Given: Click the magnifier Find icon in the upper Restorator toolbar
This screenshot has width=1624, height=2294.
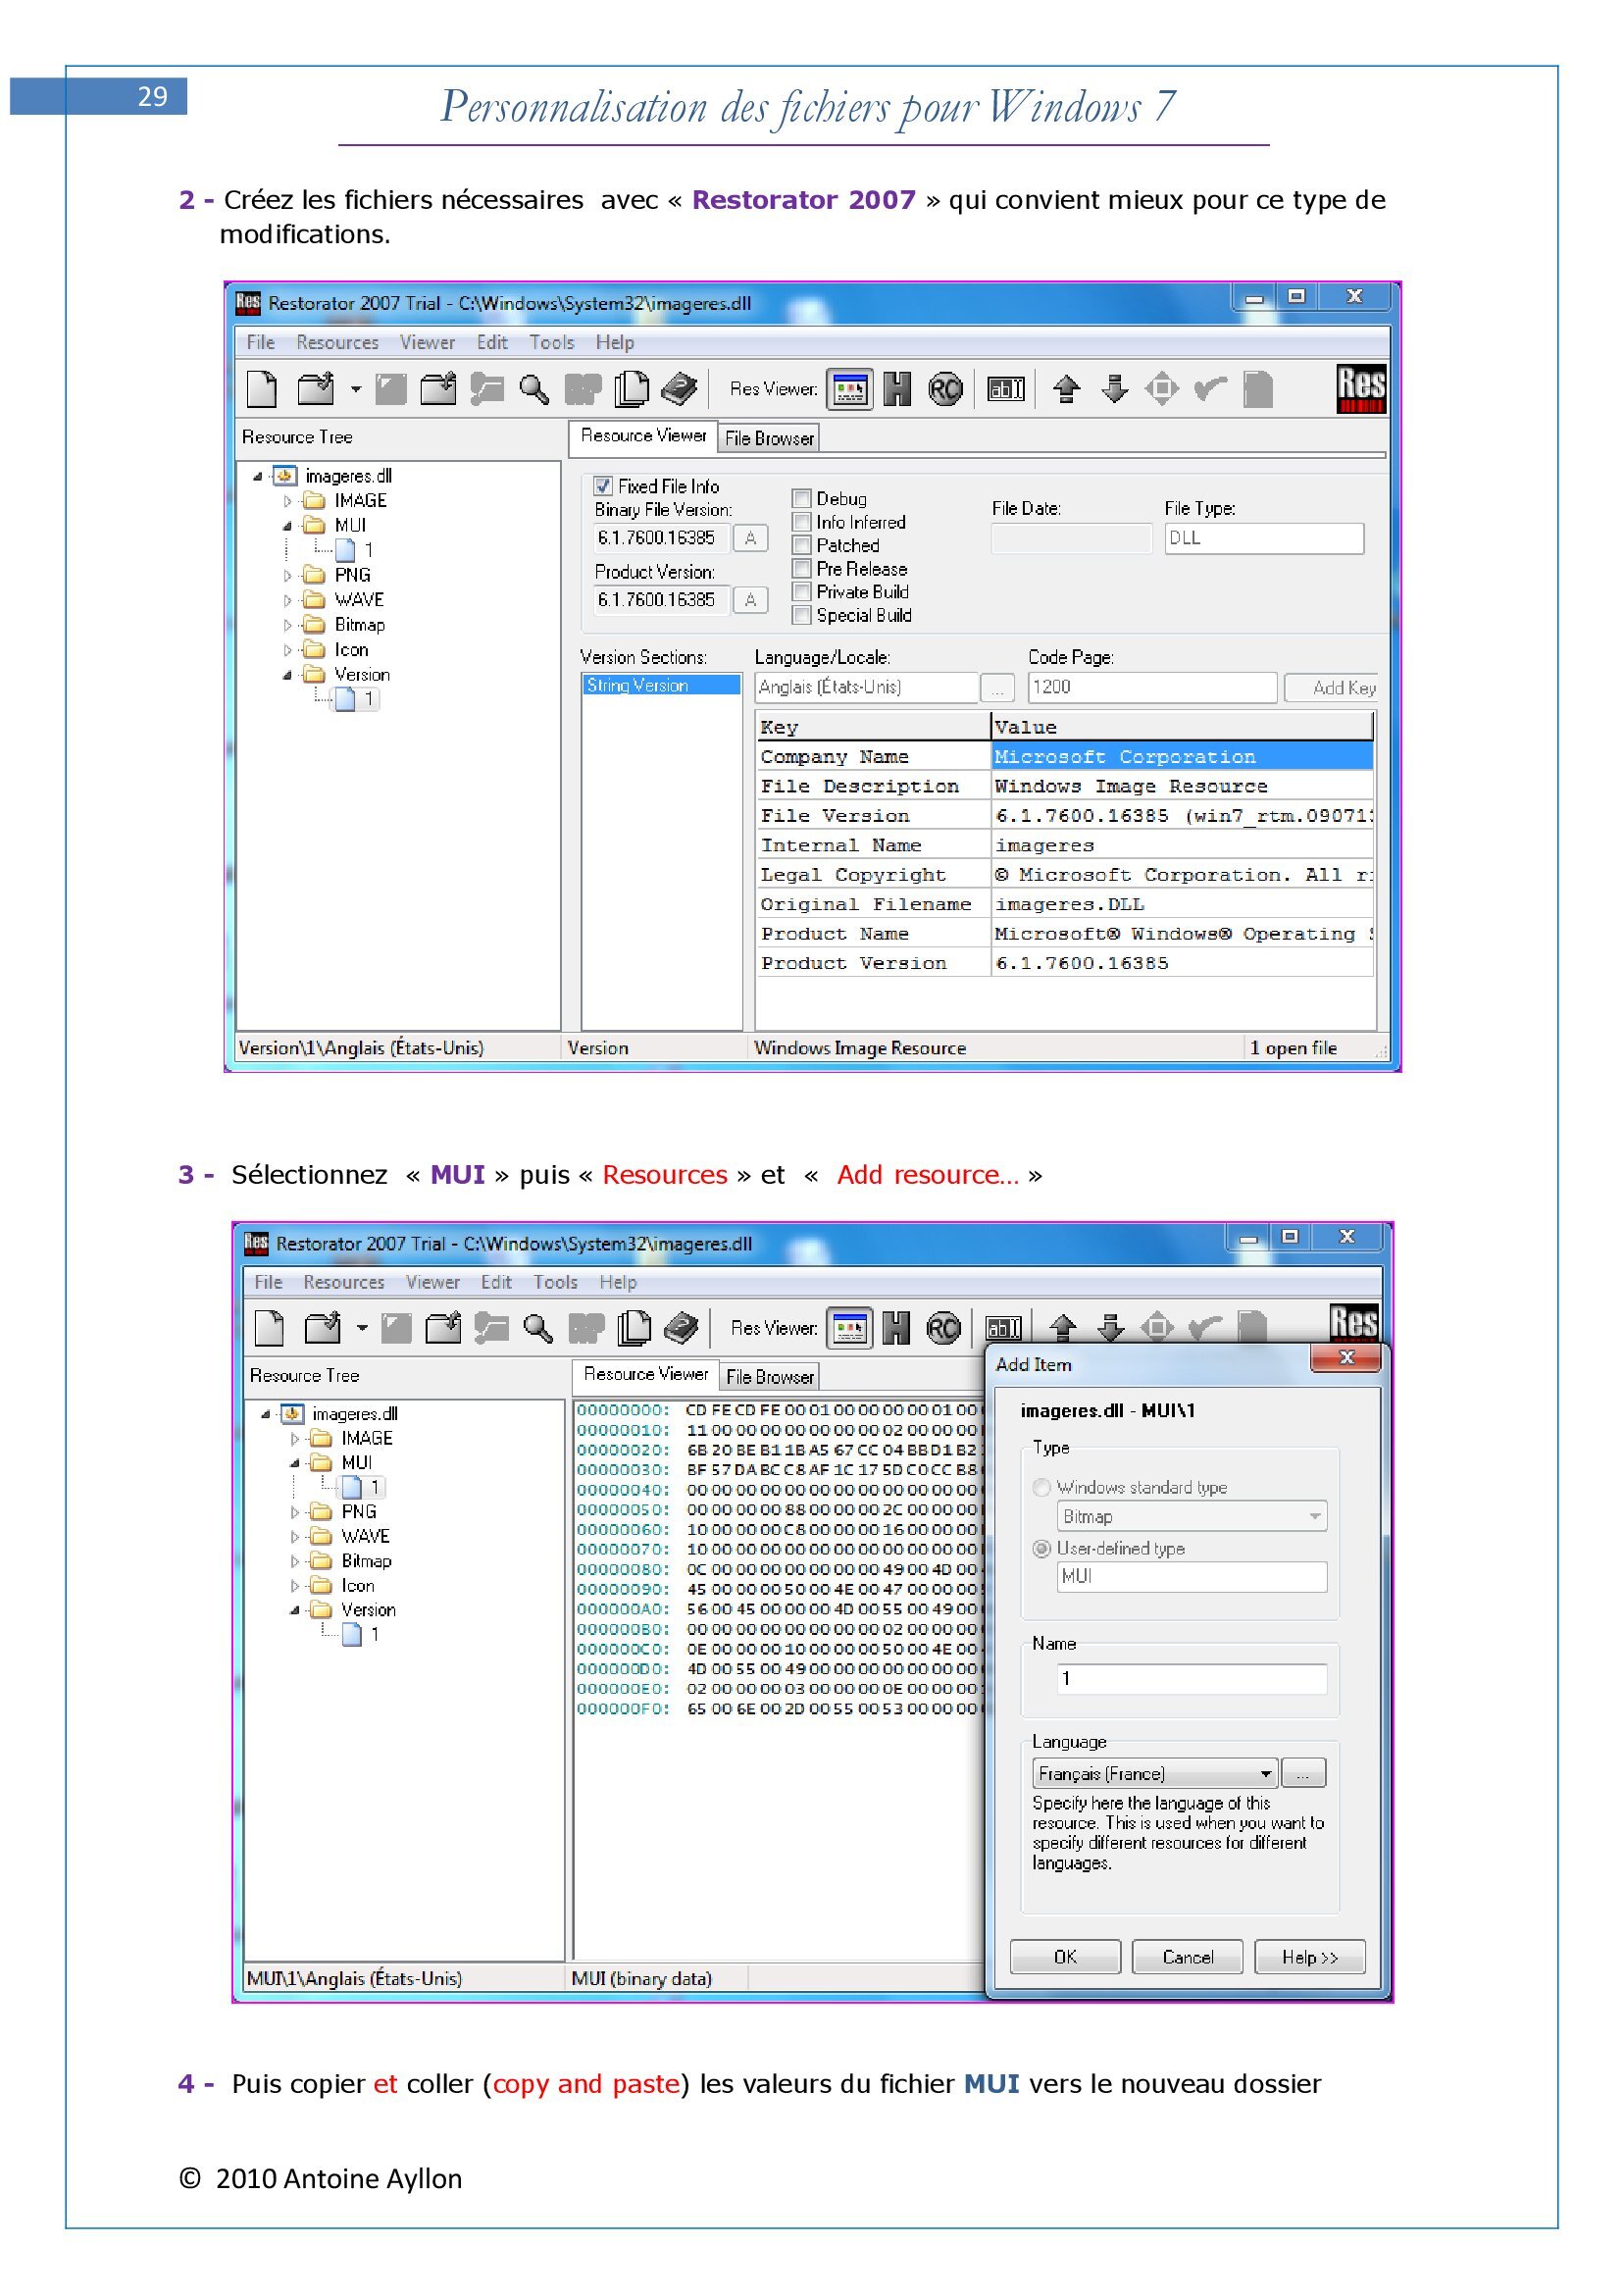Looking at the screenshot, I should point(534,389).
